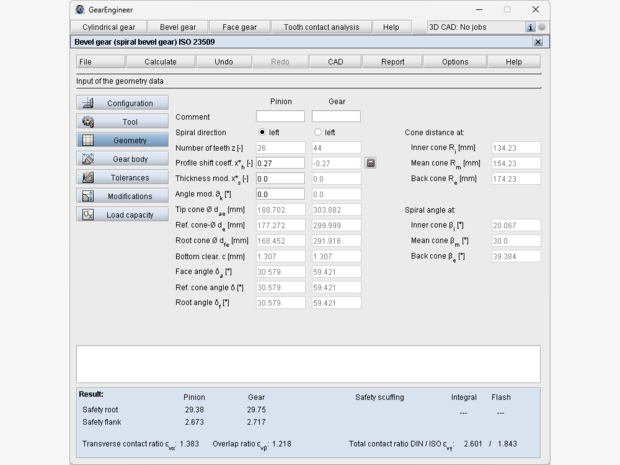Open the Tooth contact analysis tab

click(x=321, y=27)
